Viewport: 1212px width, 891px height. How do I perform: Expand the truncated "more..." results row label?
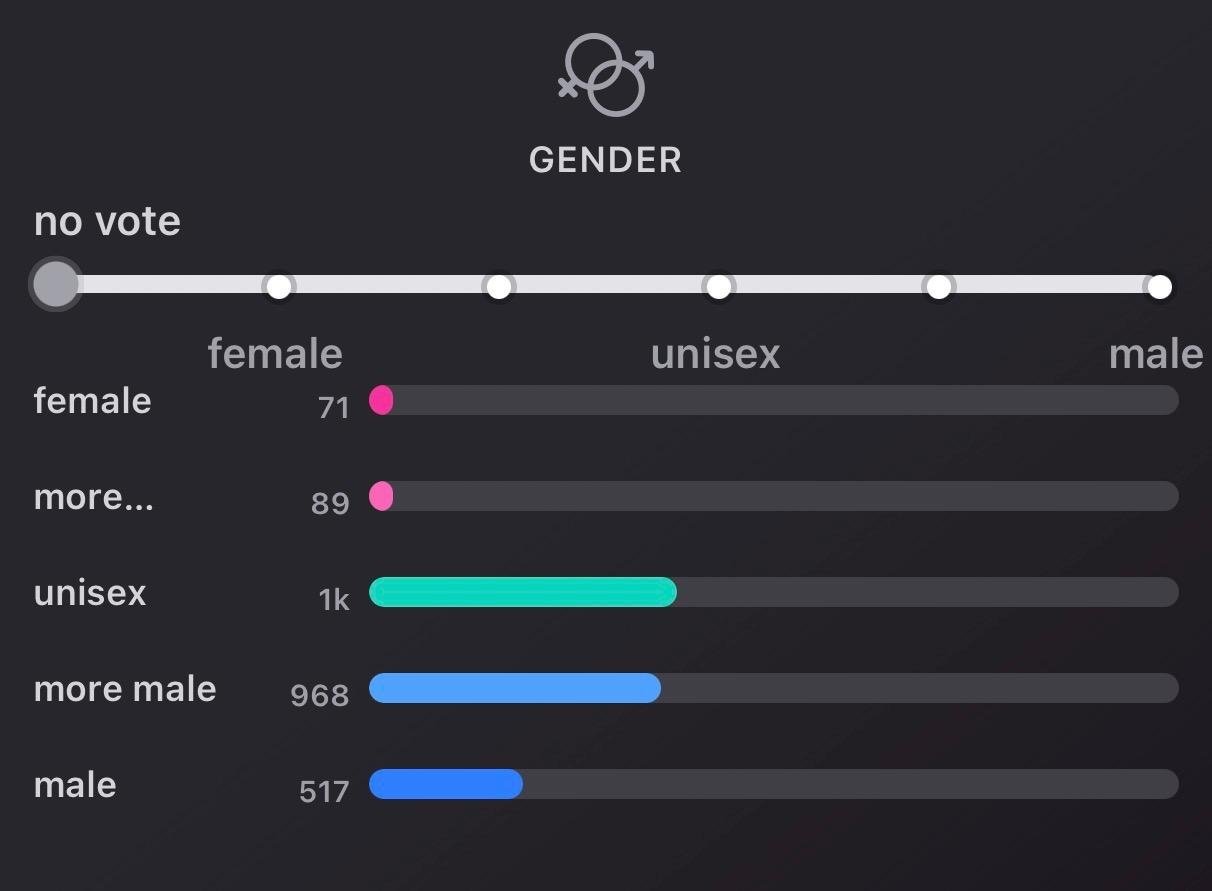tap(94, 497)
